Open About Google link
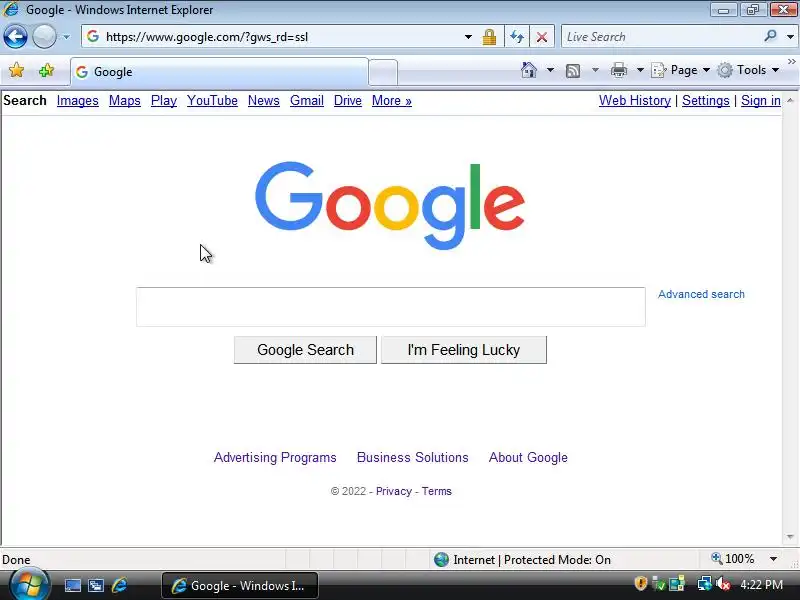The image size is (800, 600). coord(528,457)
